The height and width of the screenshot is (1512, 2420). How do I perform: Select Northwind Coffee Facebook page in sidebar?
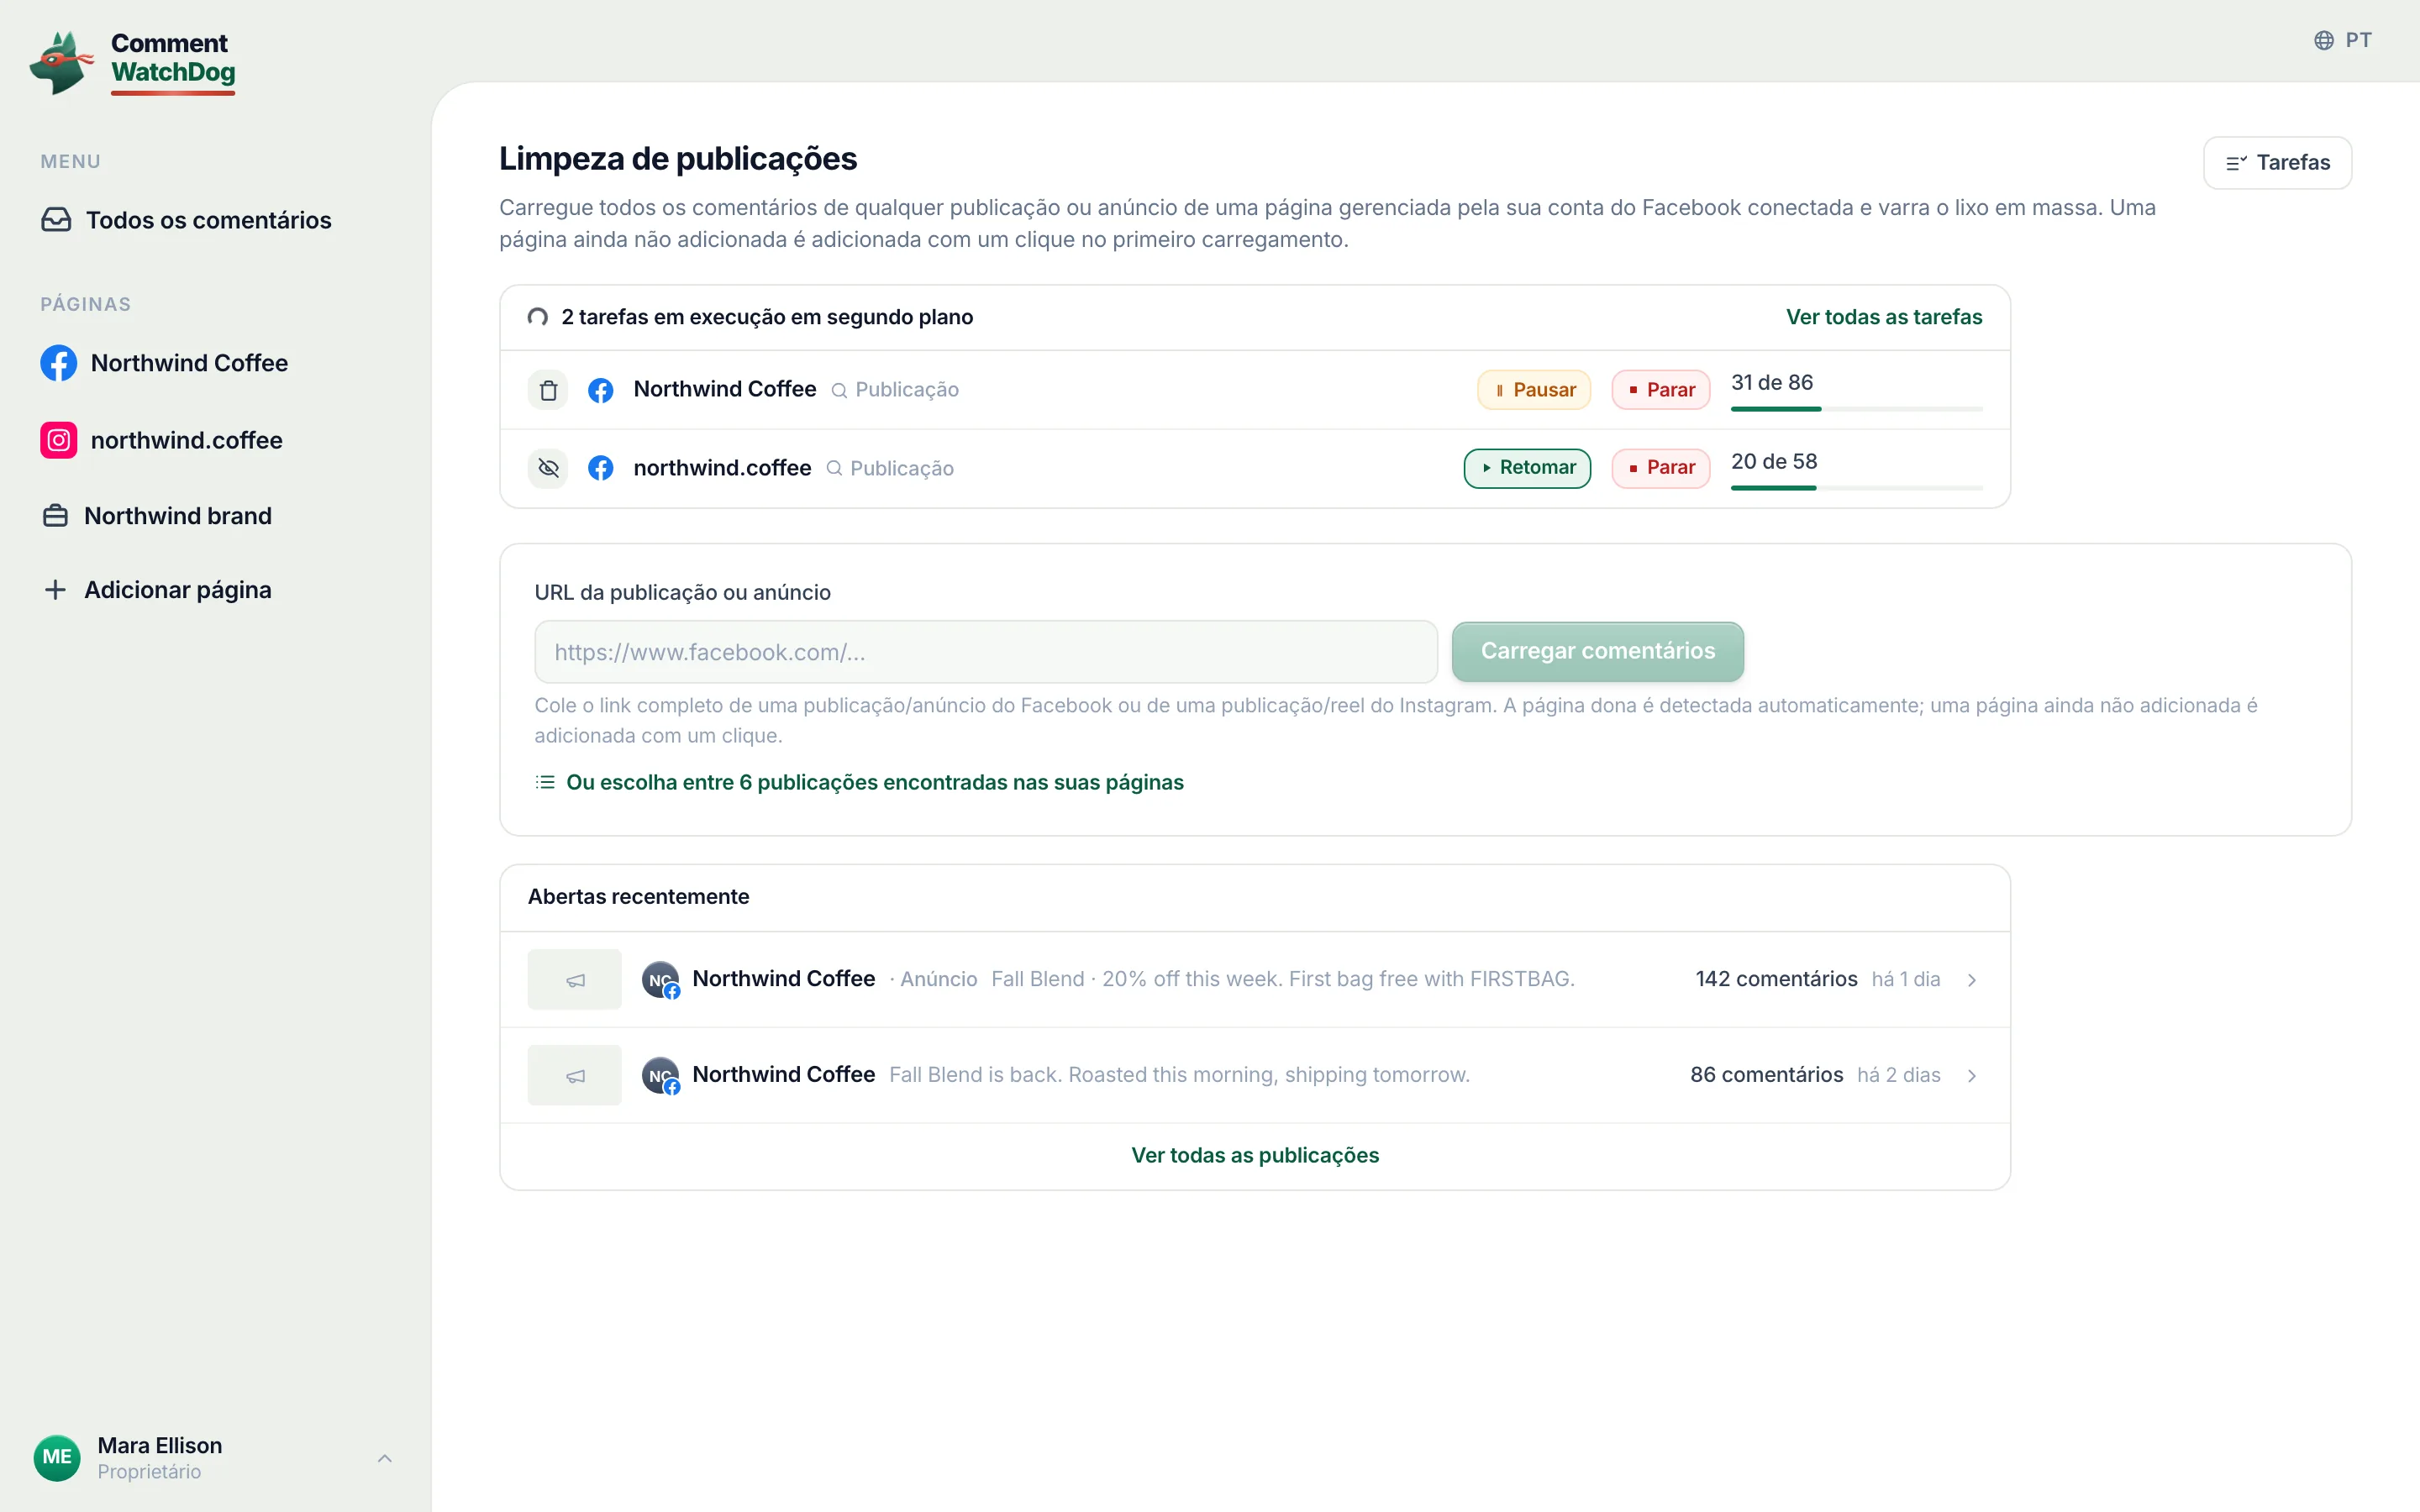164,363
